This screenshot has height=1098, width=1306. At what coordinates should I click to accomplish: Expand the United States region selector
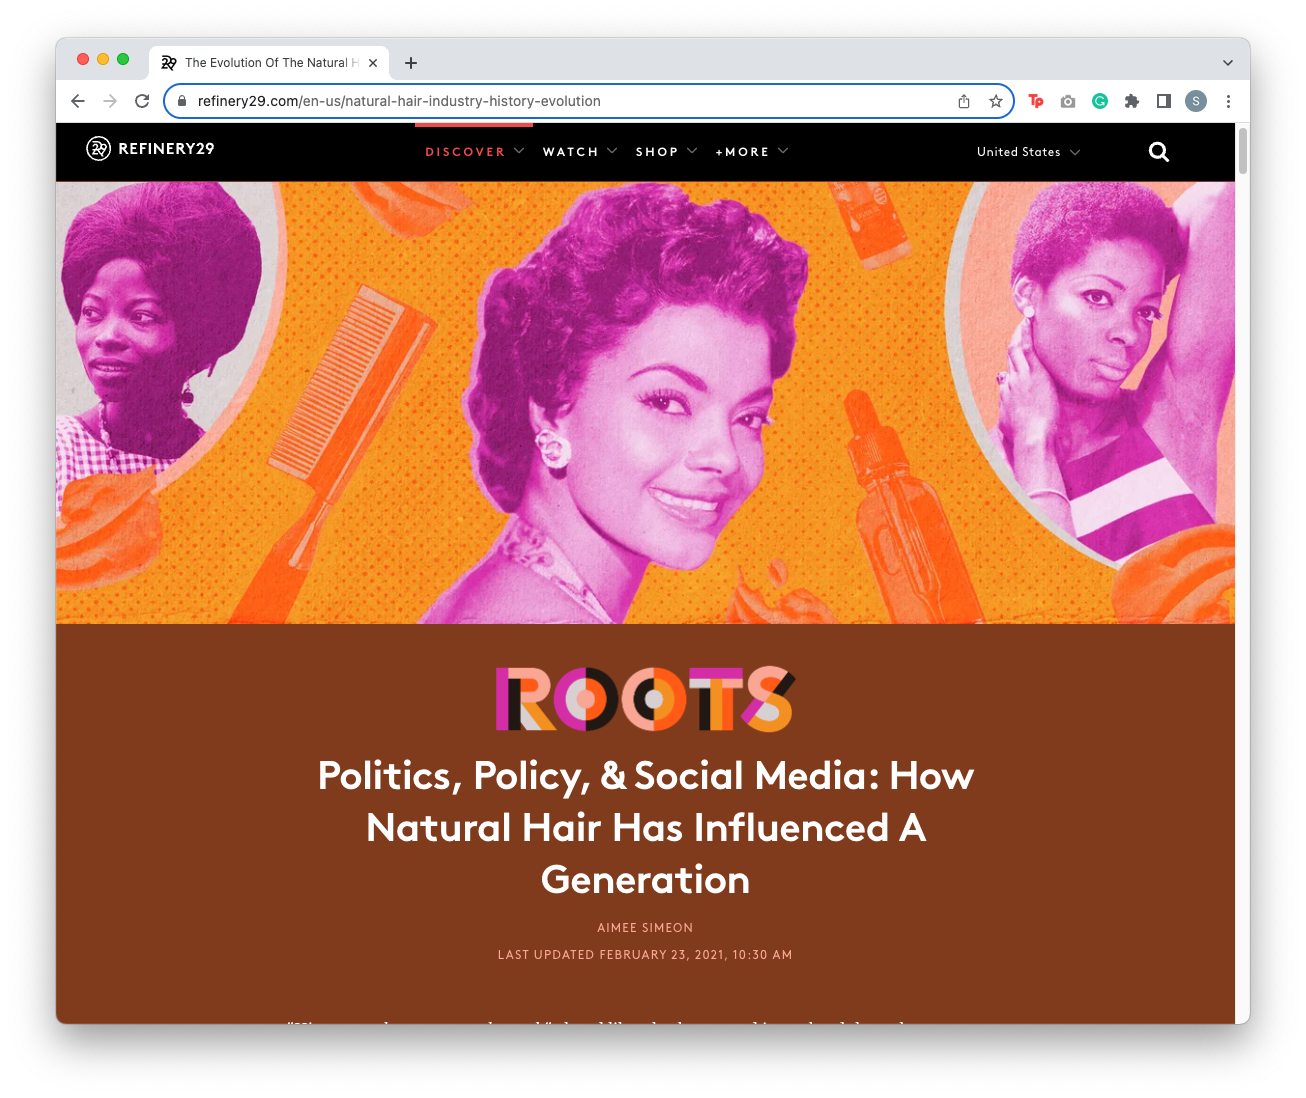1028,152
